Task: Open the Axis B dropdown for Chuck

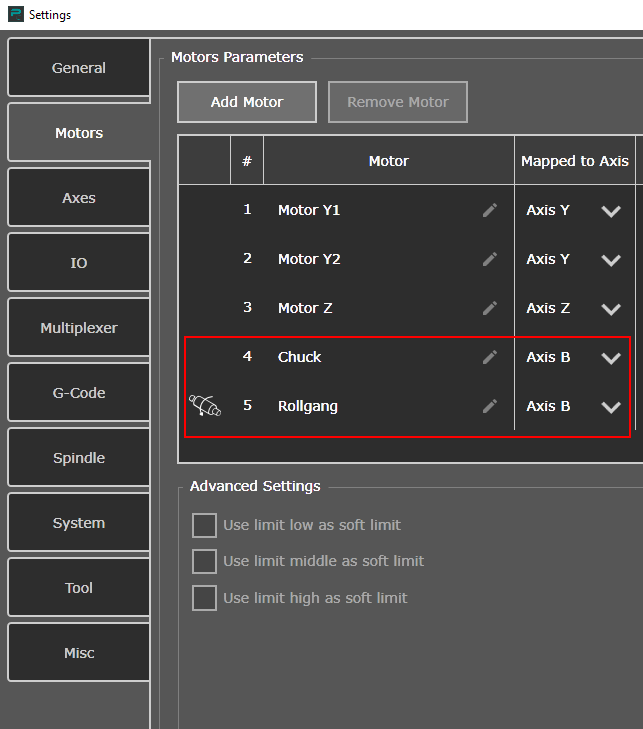Action: 610,358
